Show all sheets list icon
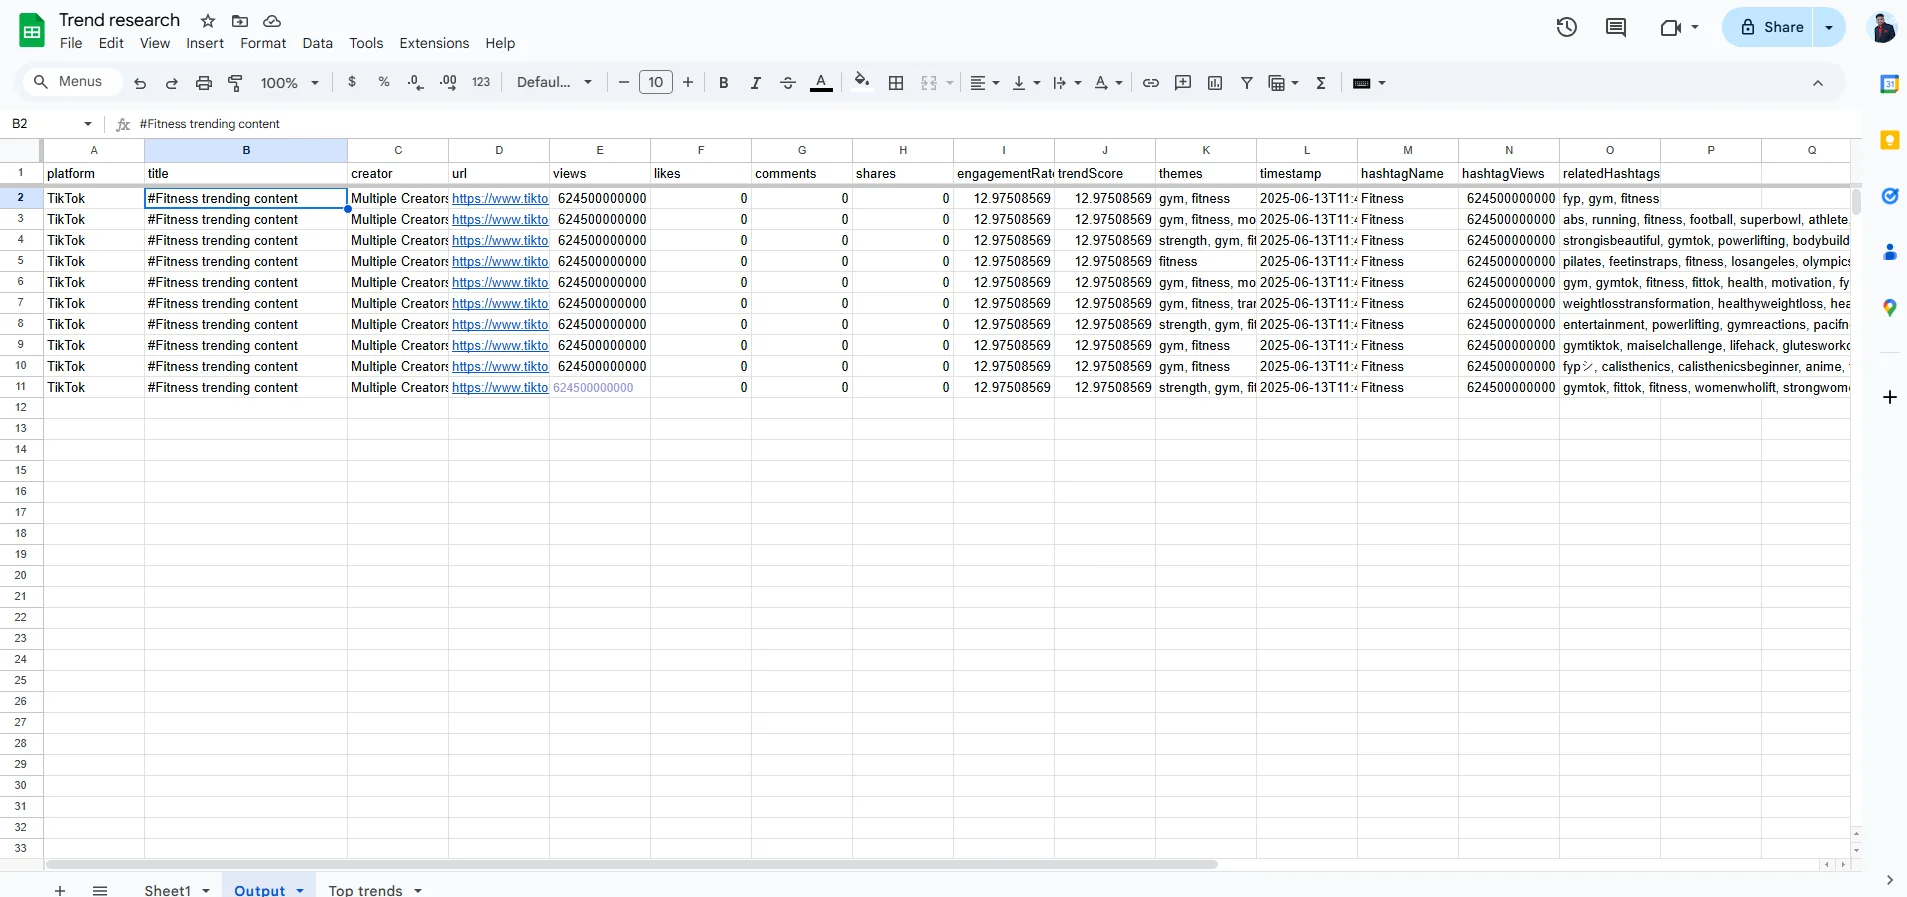This screenshot has width=1907, height=897. pyautogui.click(x=100, y=890)
